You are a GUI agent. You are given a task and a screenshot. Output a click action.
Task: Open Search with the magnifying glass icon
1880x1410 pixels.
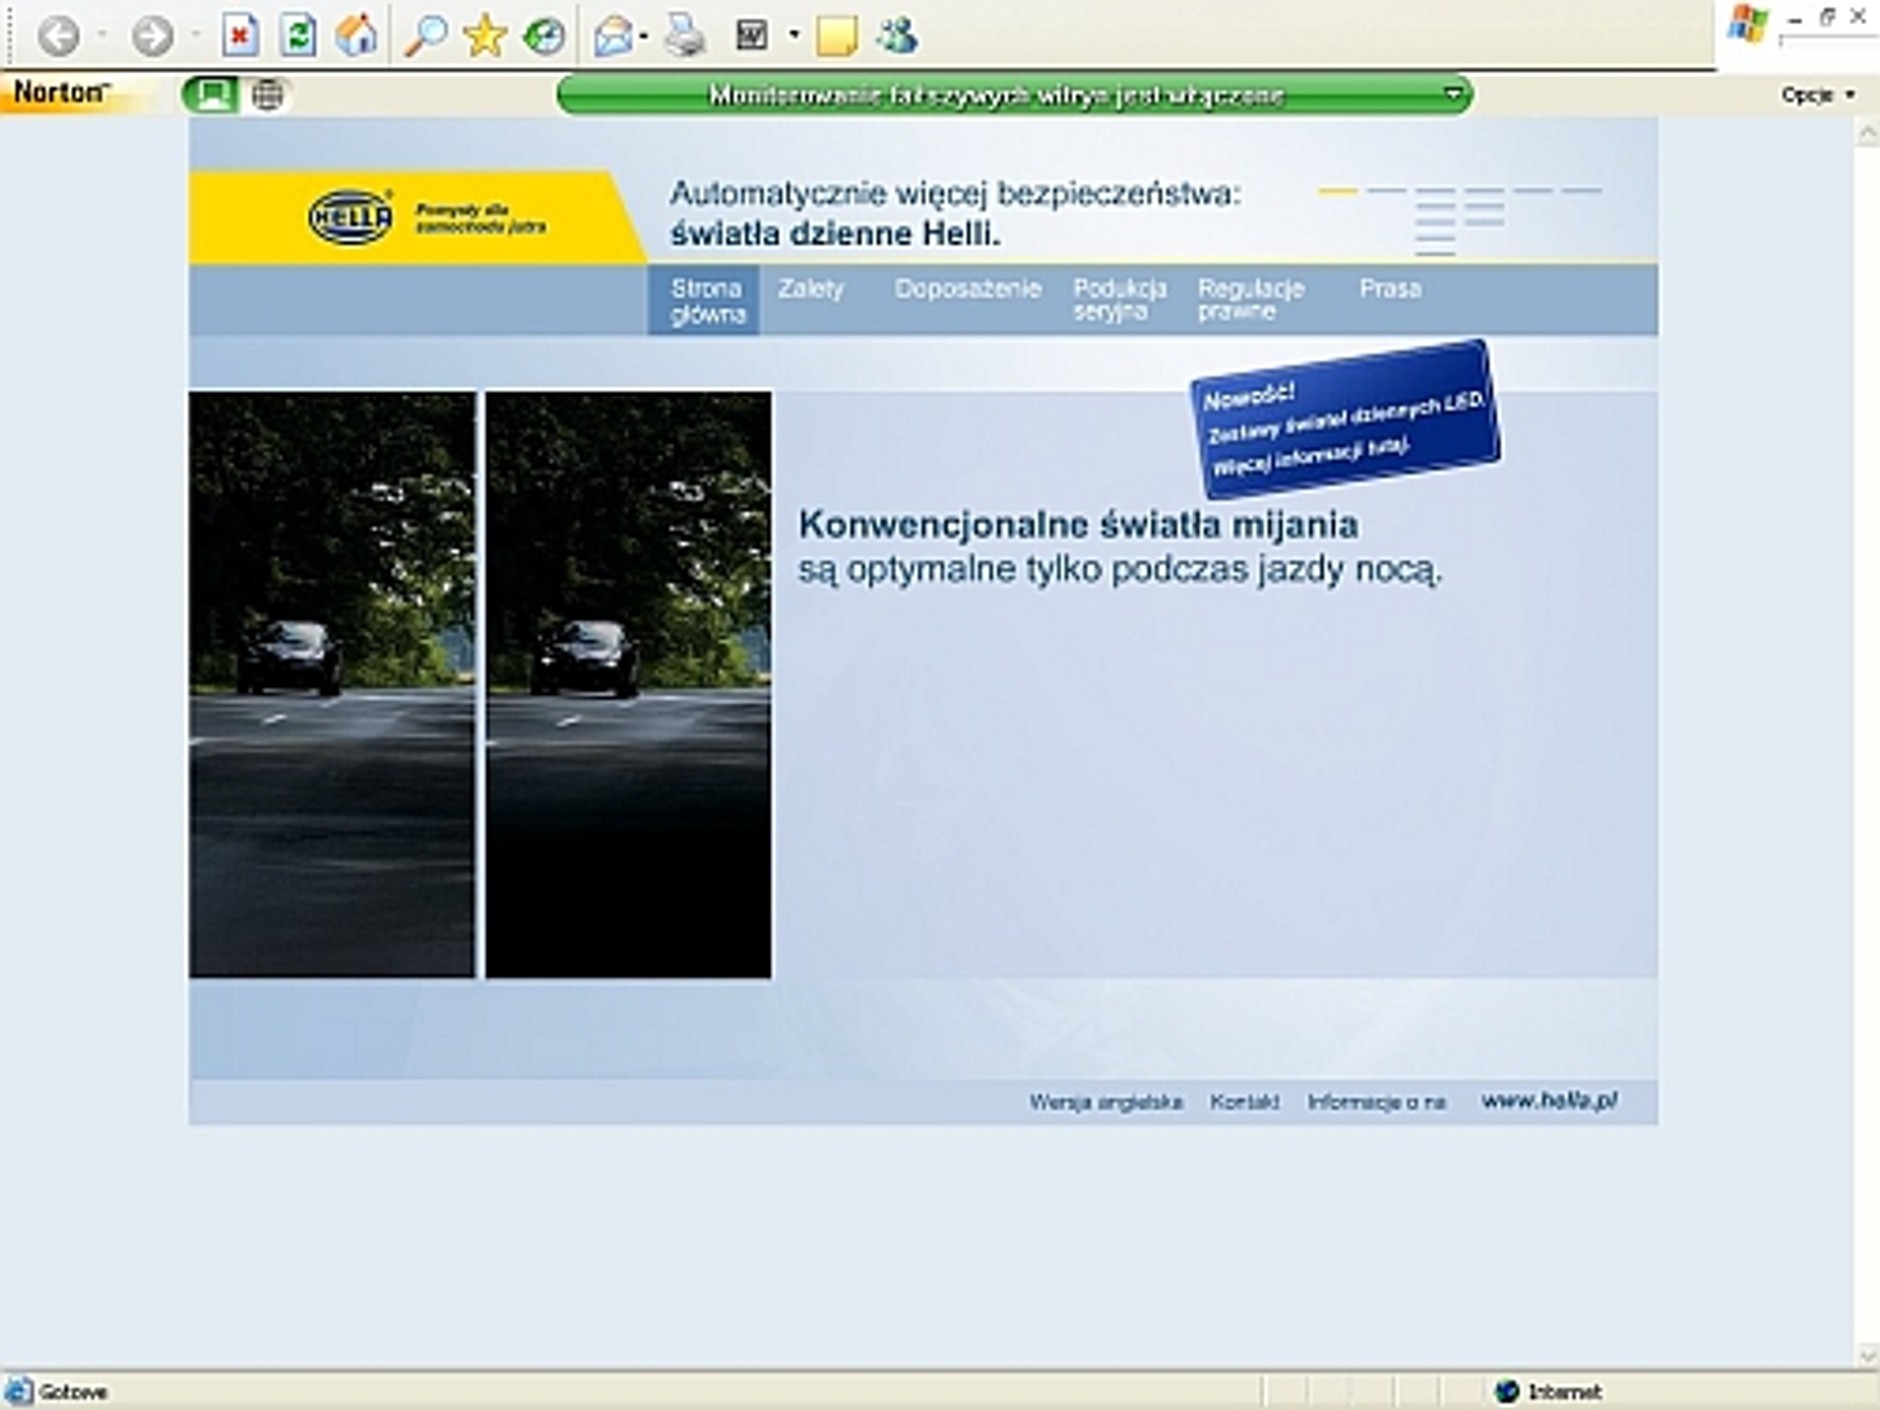click(425, 37)
